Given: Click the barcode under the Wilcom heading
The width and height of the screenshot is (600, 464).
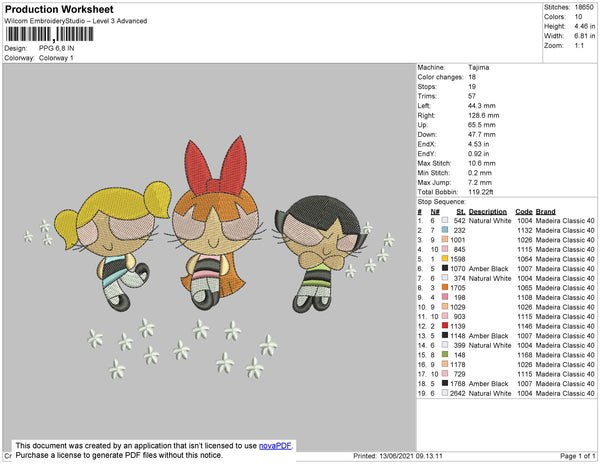Looking at the screenshot, I should pyautogui.click(x=49, y=34).
